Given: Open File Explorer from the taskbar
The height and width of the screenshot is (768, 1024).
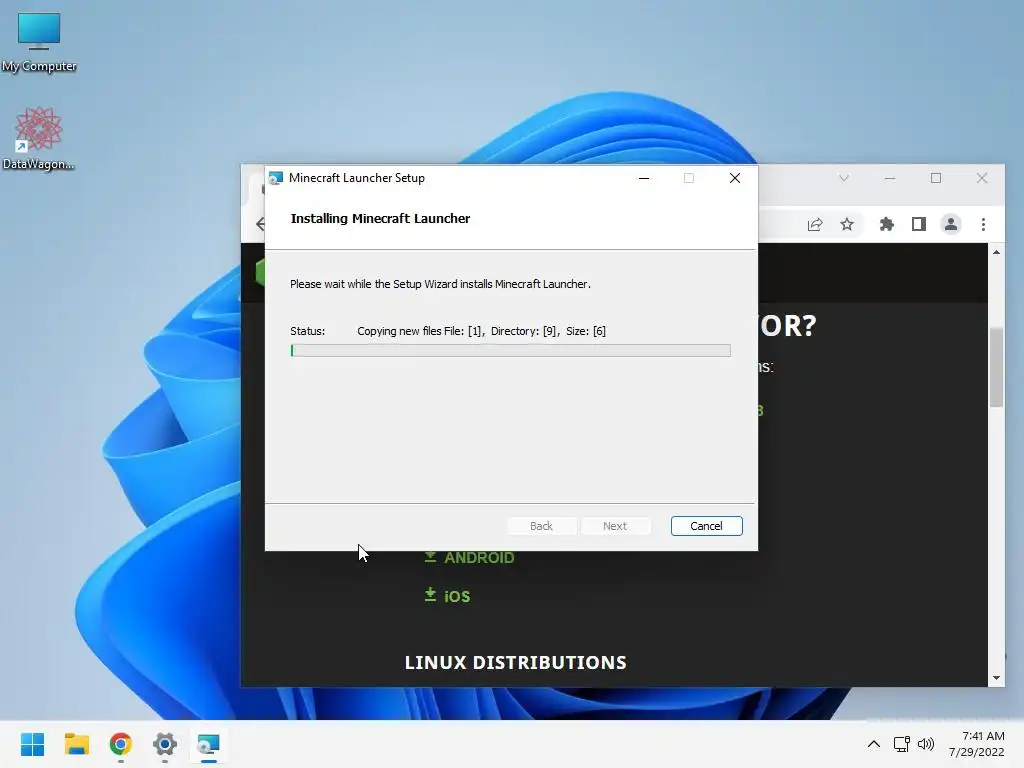Looking at the screenshot, I should click(x=76, y=744).
